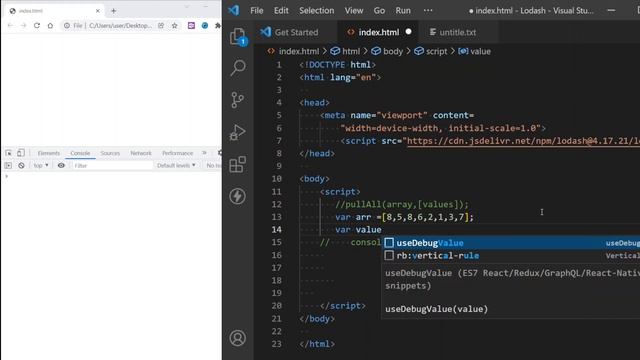This screenshot has width=640, height=360.
Task: Click unsaved dot on index.html tab
Action: [x=409, y=31]
